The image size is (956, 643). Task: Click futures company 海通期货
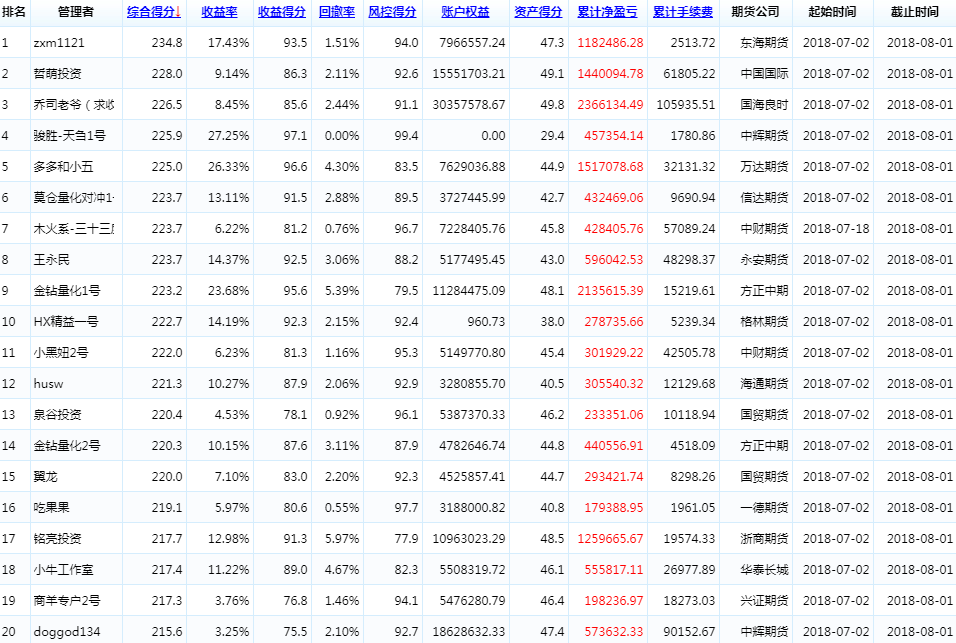pyautogui.click(x=765, y=384)
